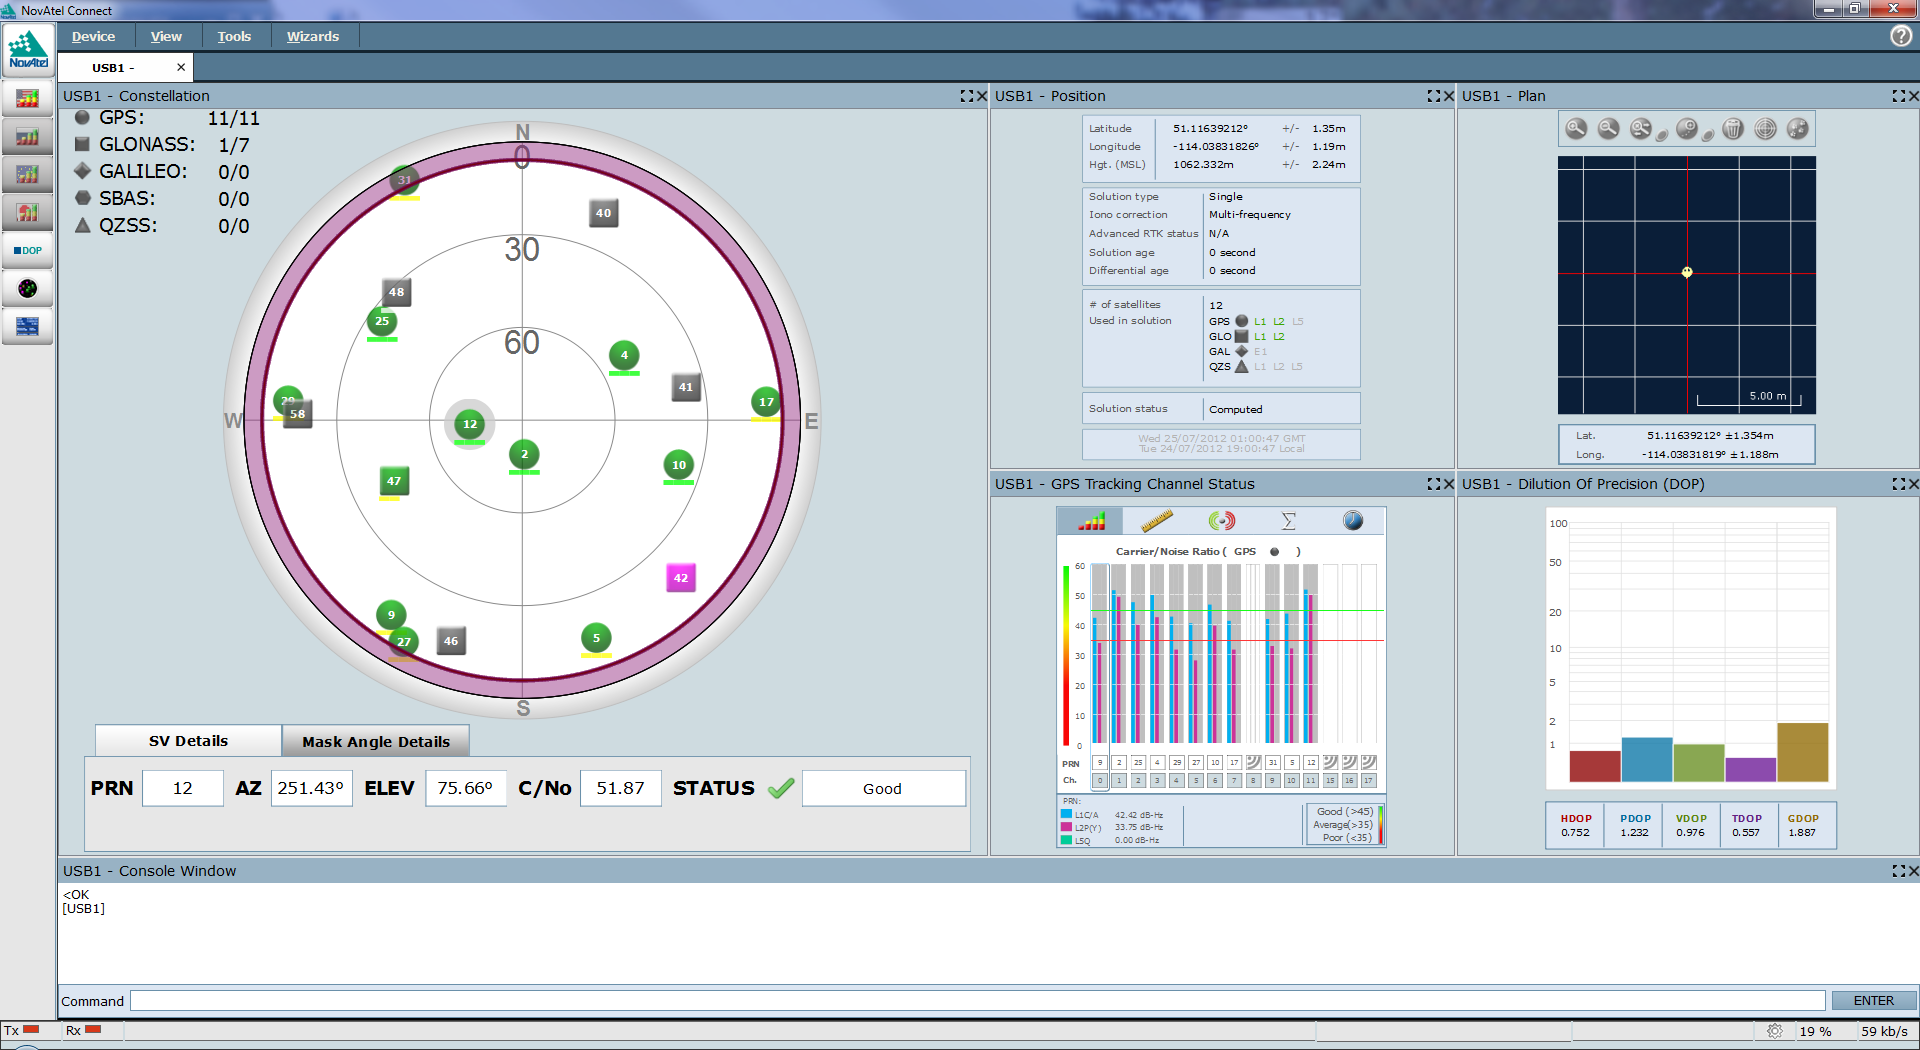Maximize the Dilution Of Precision panel
Viewport: 1920px width, 1050px height.
click(1898, 484)
